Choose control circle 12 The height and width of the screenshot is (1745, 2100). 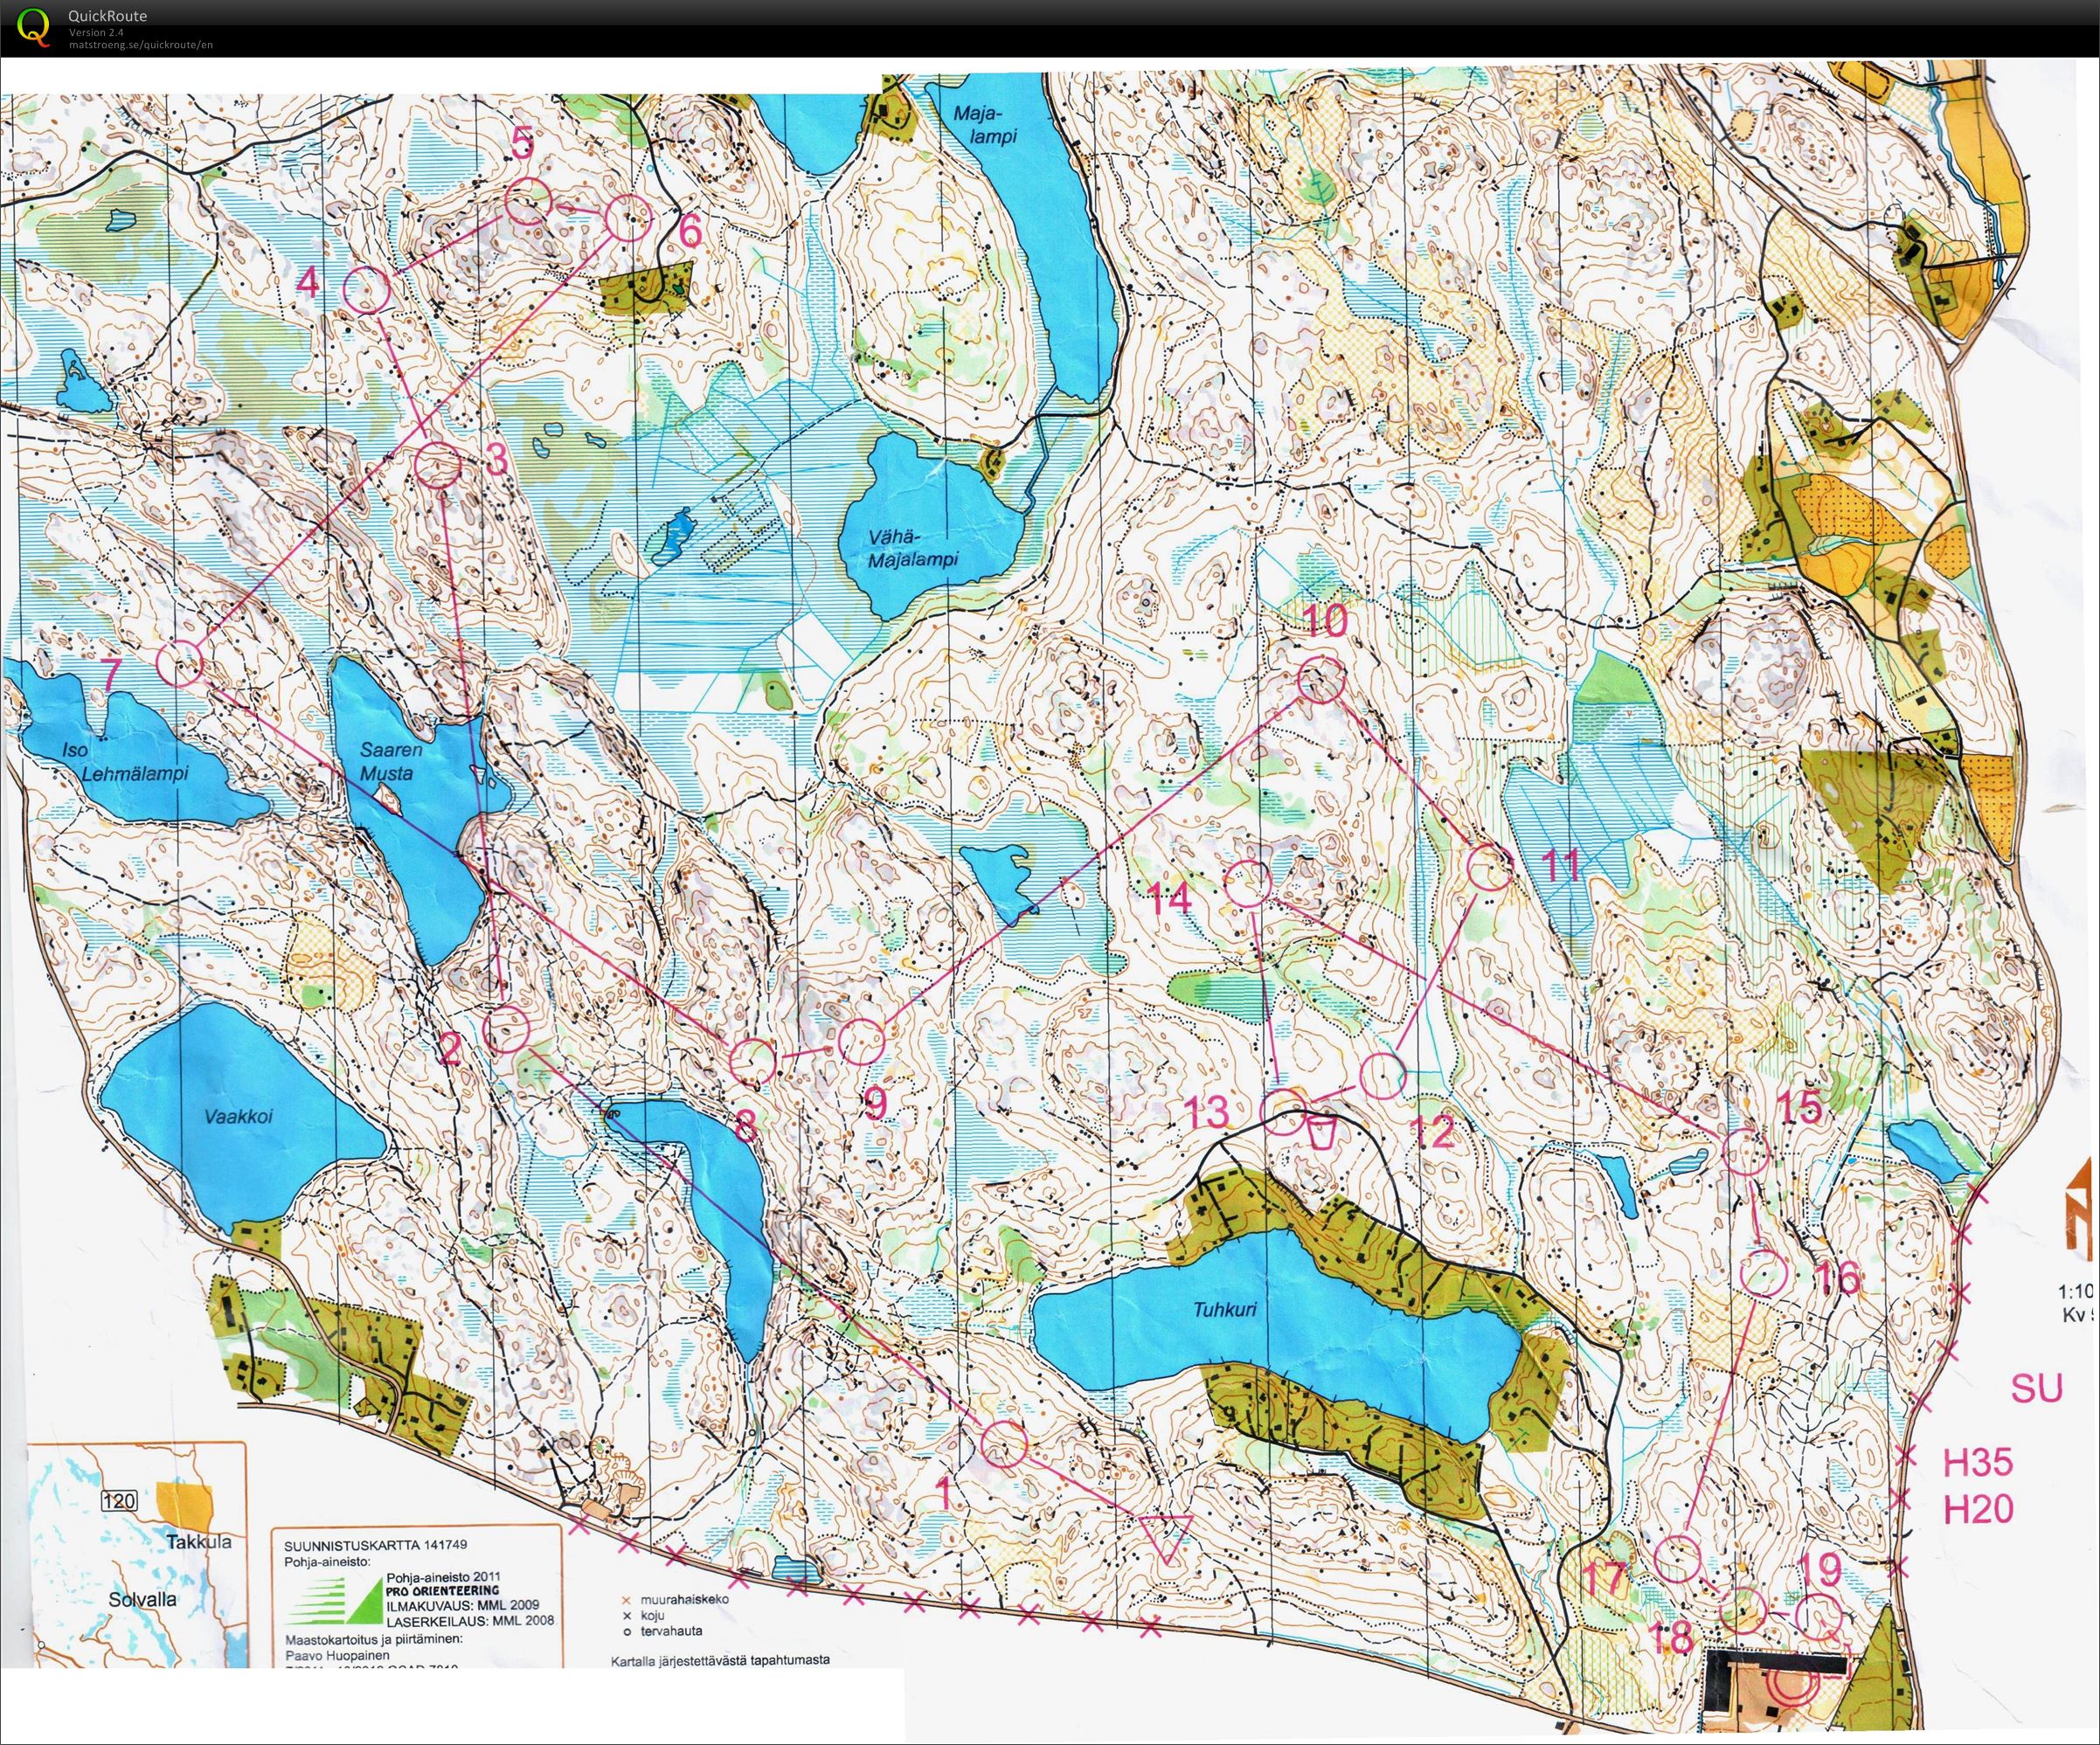coord(1383,1076)
